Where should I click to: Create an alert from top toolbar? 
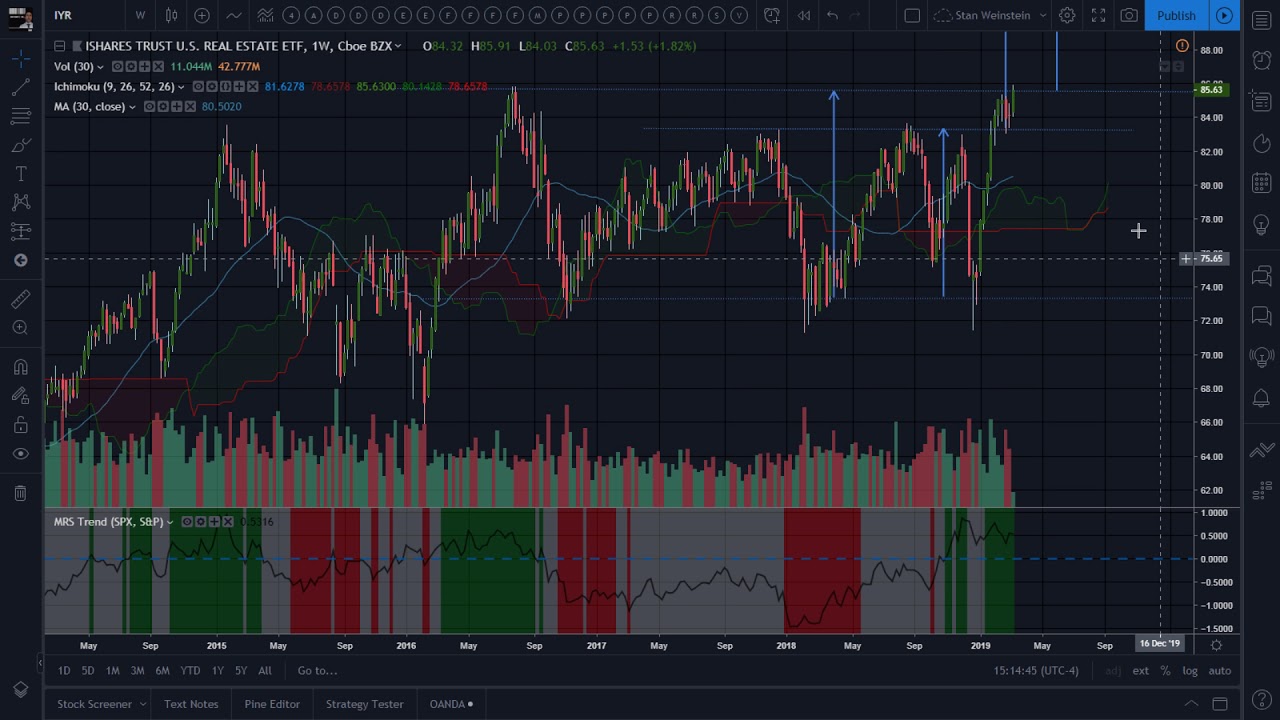772,15
